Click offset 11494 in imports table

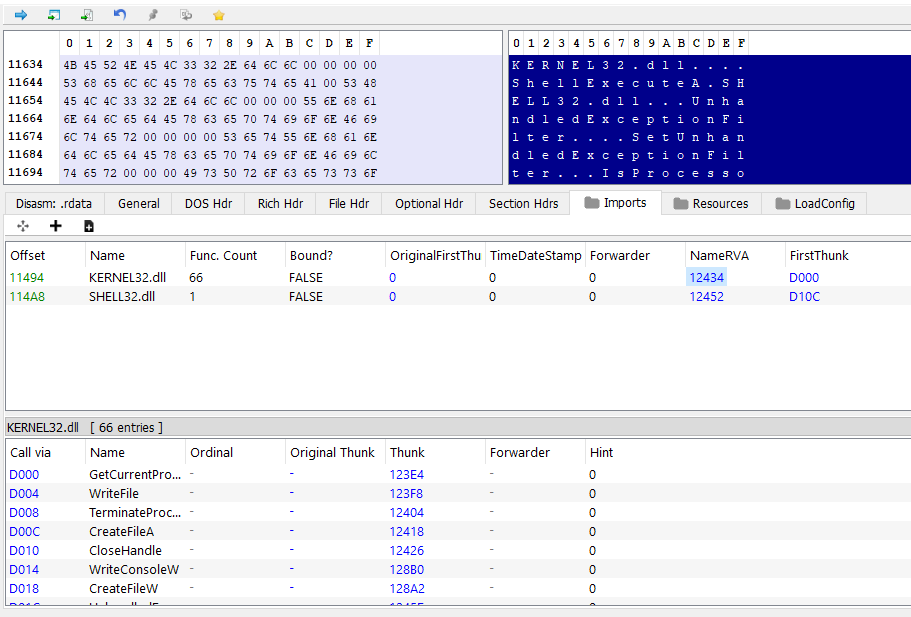coord(27,278)
